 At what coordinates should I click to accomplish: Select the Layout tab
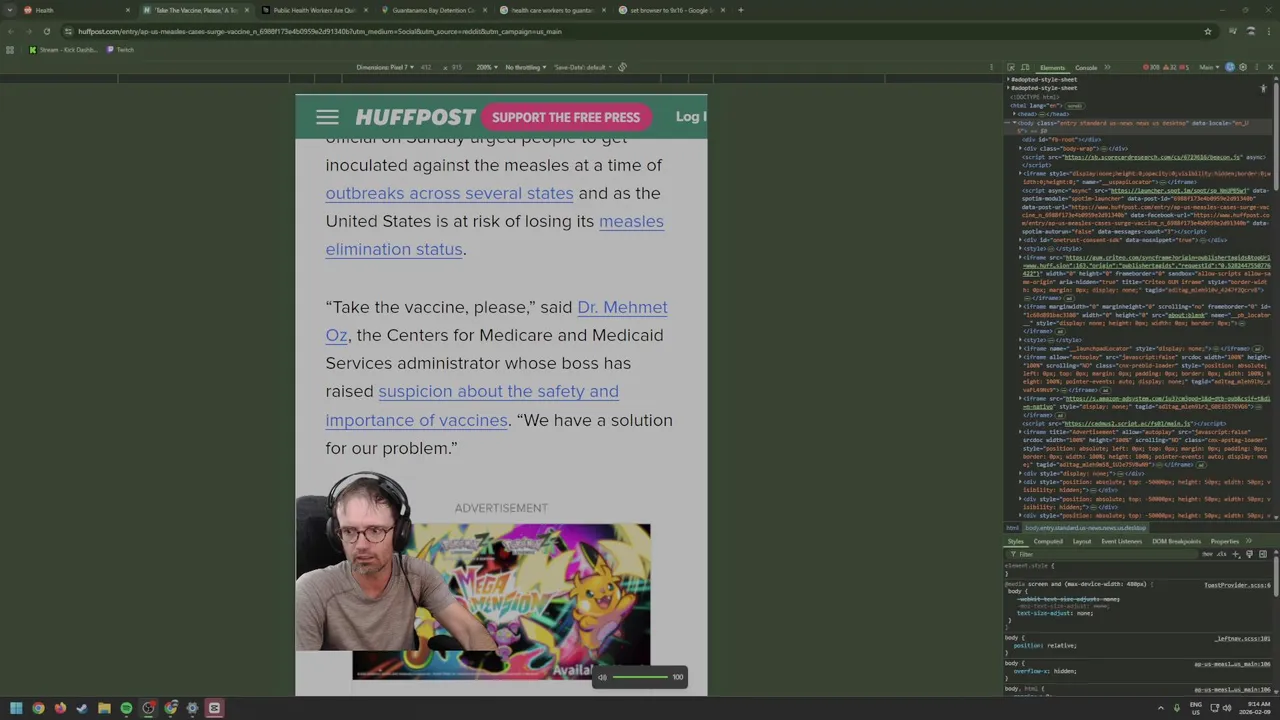point(1082,541)
